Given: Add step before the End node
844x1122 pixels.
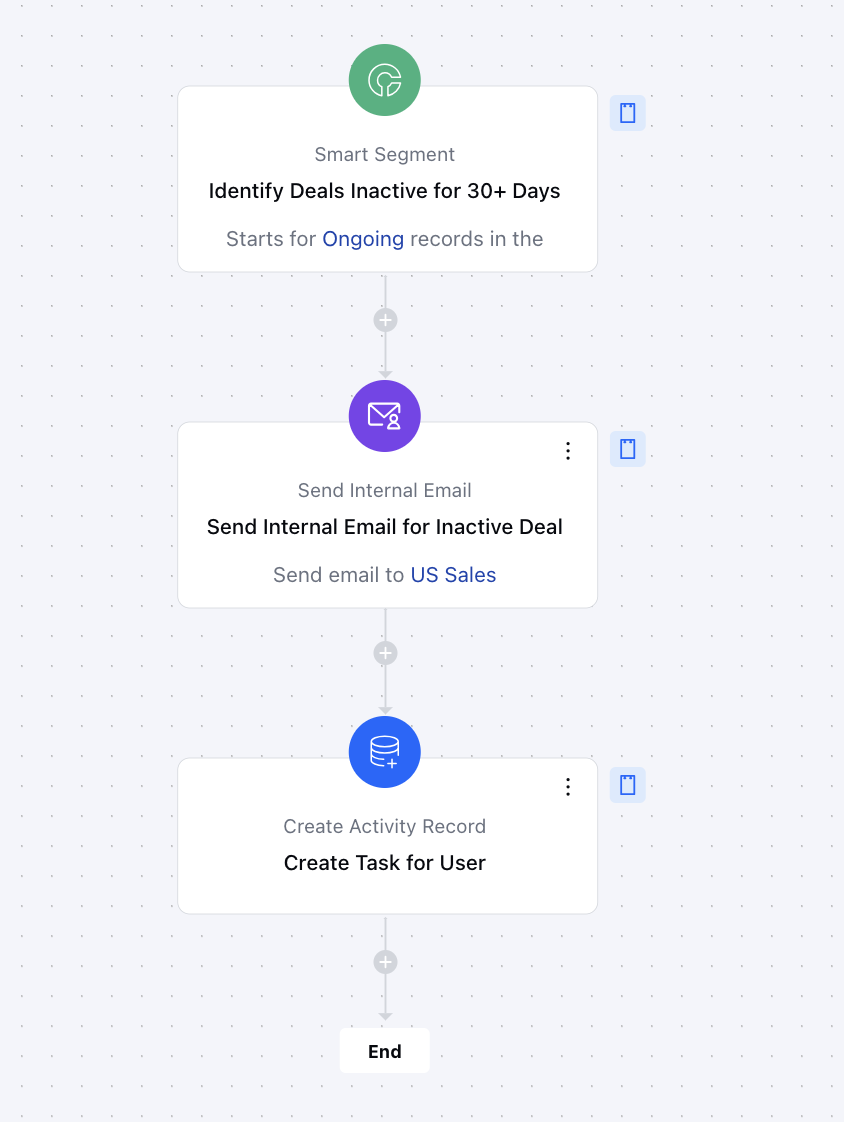Looking at the screenshot, I should (x=385, y=962).
